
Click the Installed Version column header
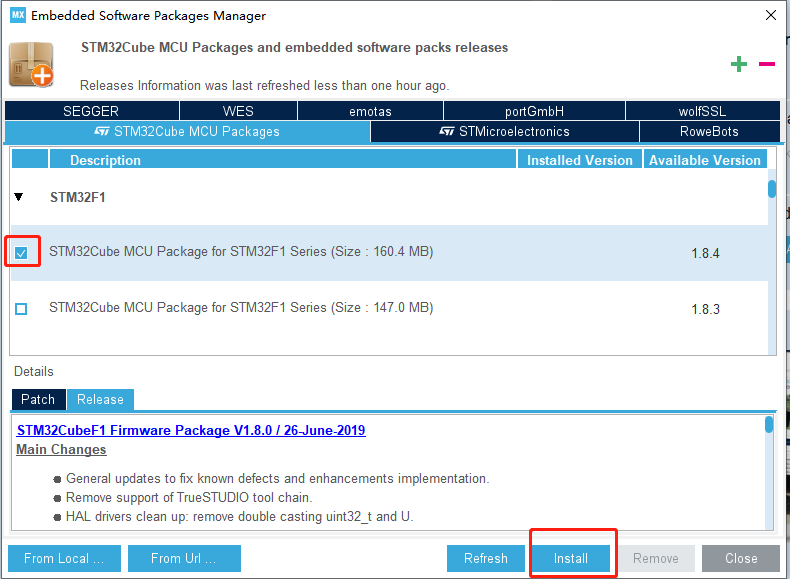pyautogui.click(x=580, y=159)
